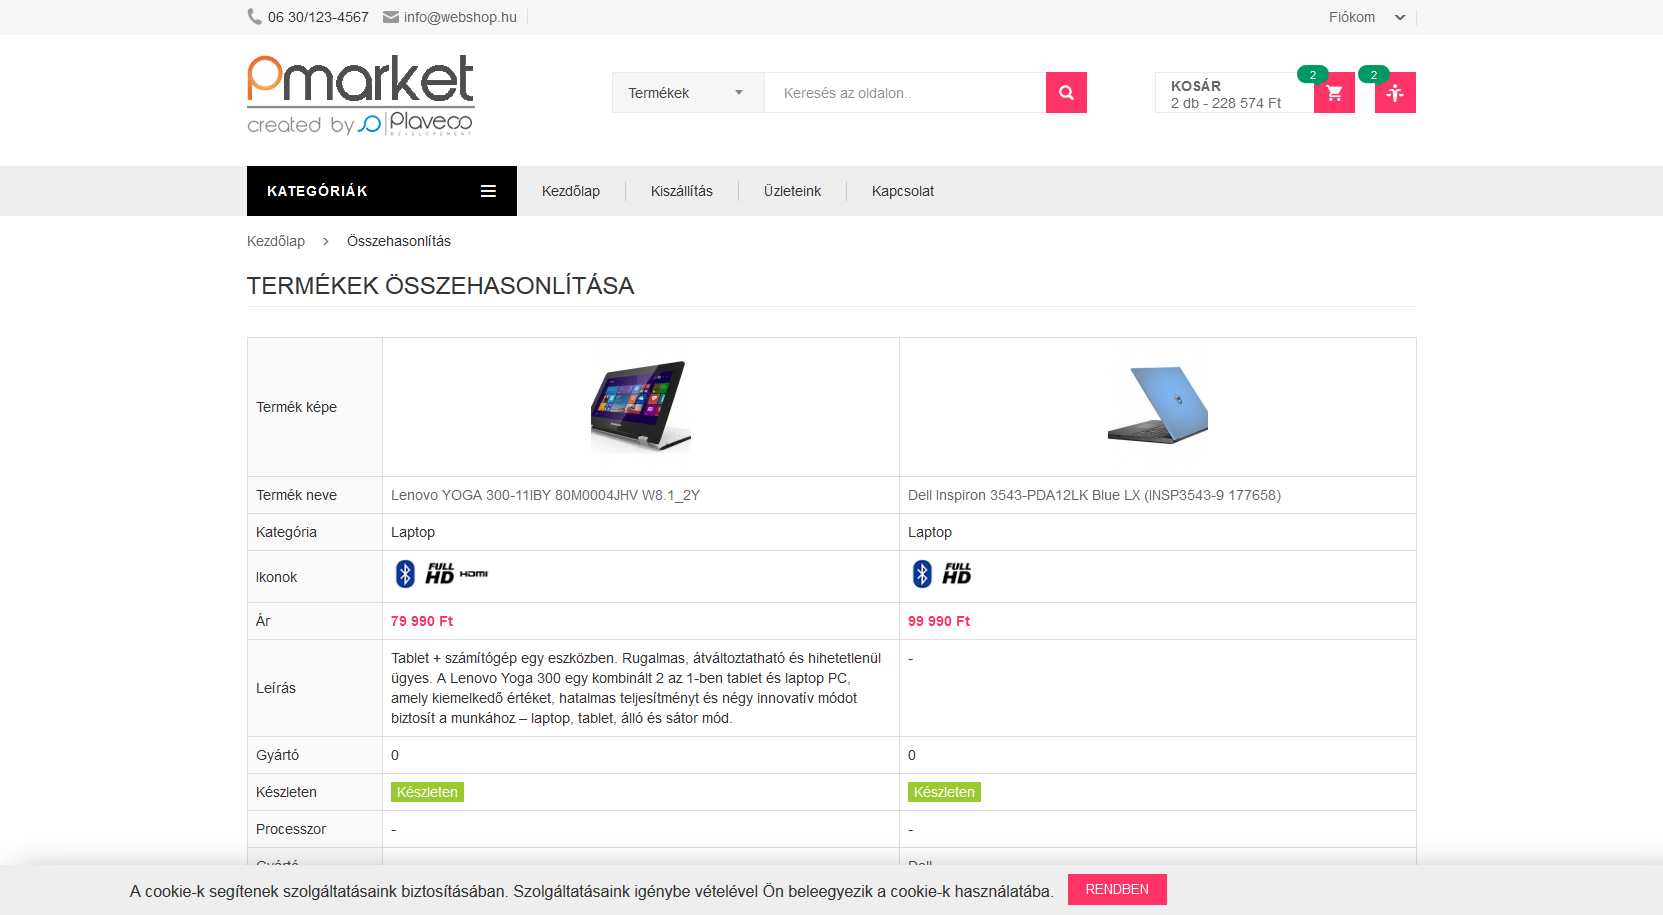Open the Termékek search category dropdown
Viewport: 1663px width, 915px height.
point(688,93)
